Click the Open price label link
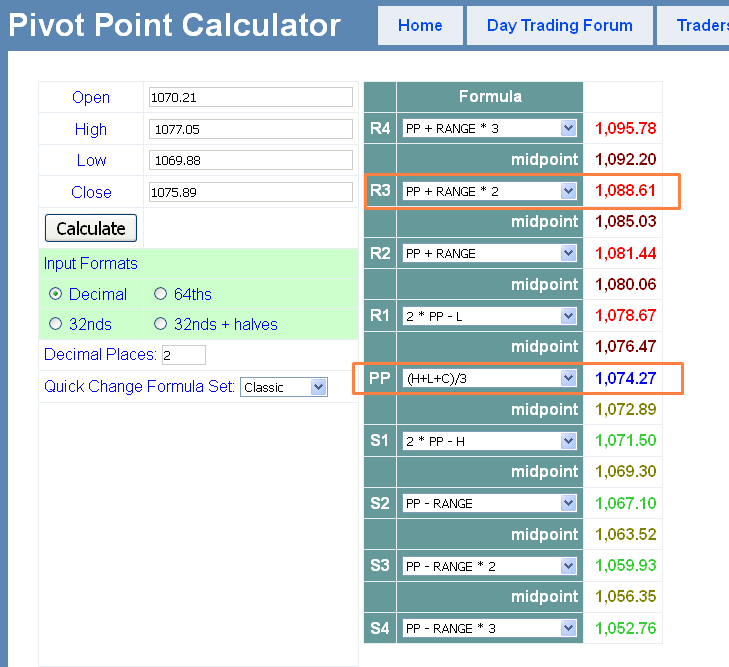The image size is (729, 667). coord(91,97)
